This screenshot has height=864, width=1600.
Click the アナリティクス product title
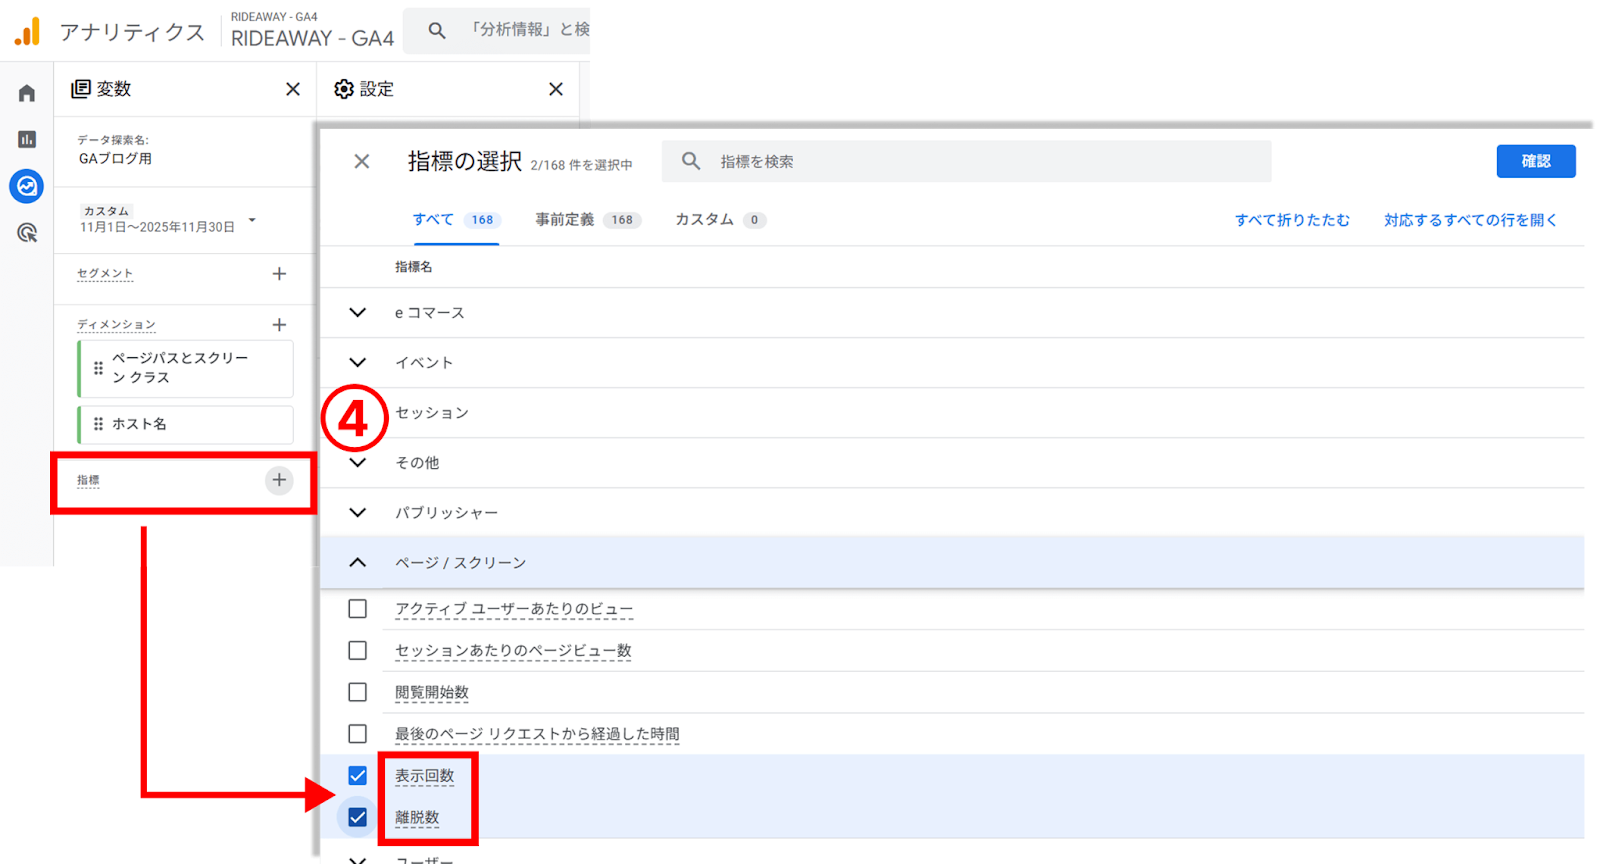[x=132, y=32]
